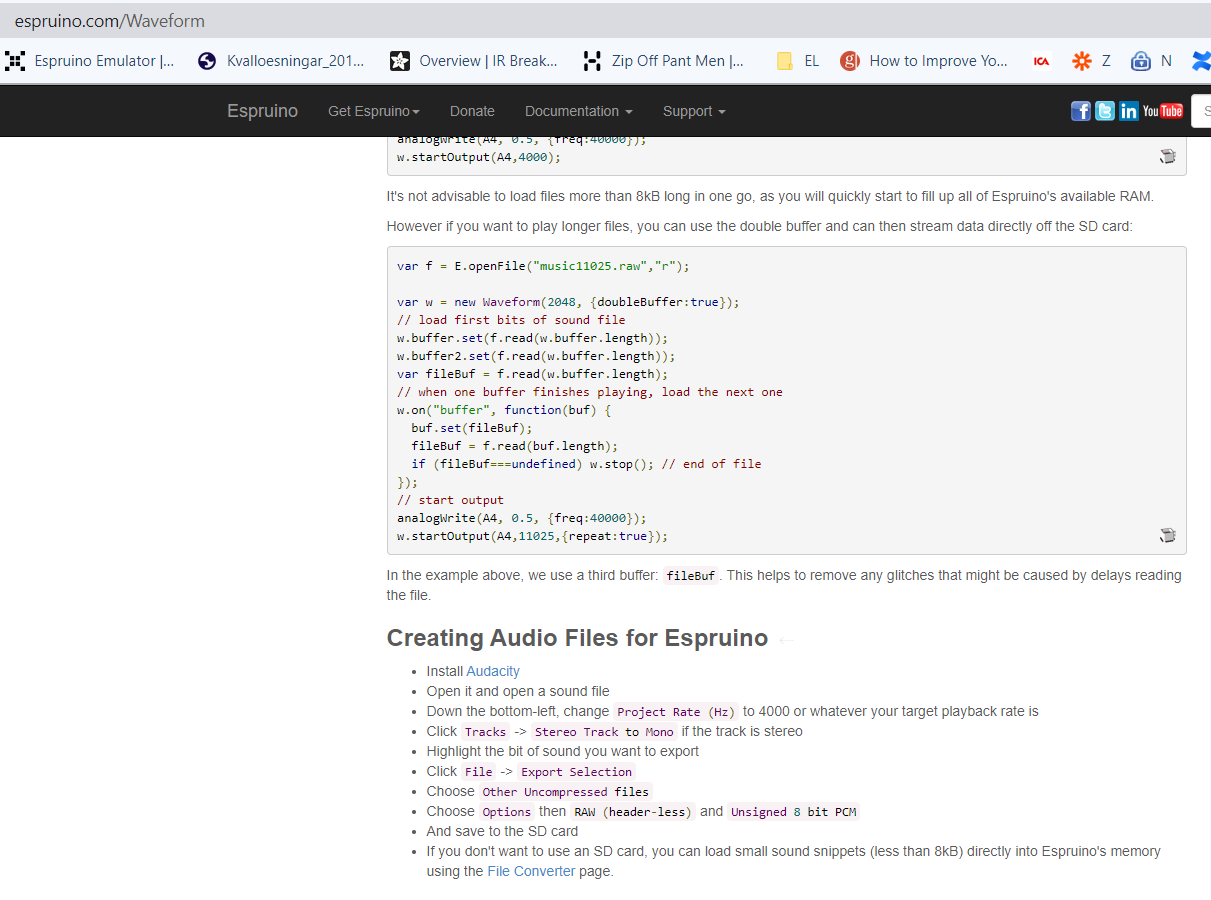Open the N bookmark with lock icon
This screenshot has height=900, width=1211.
pyautogui.click(x=1151, y=61)
